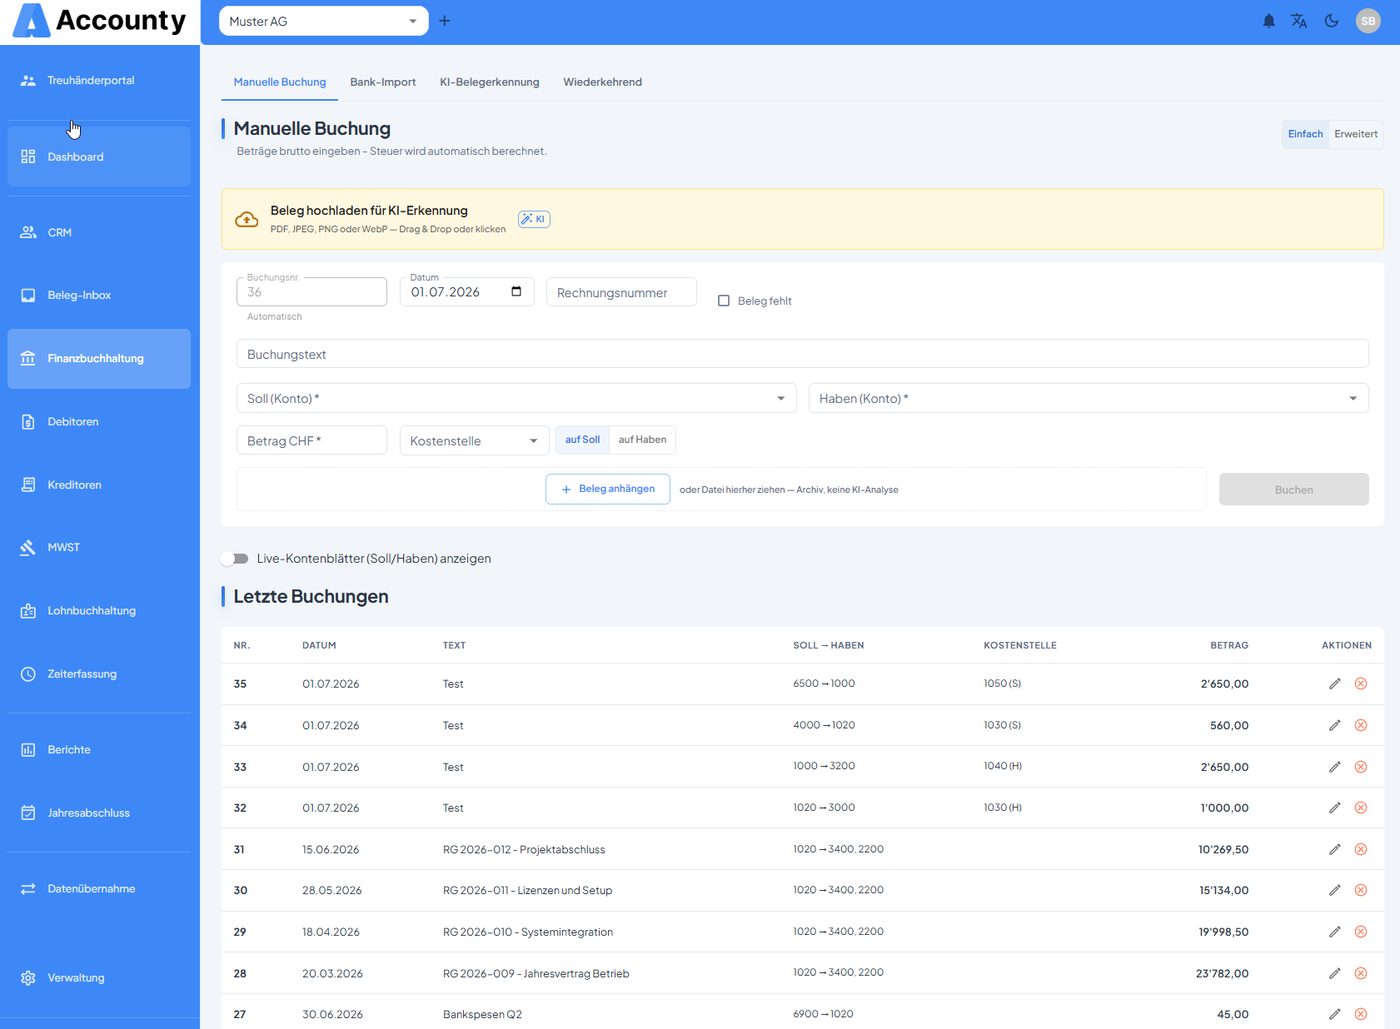This screenshot has height=1029, width=1400.
Task: Switch to Wiederkehrend tab
Action: 602,82
